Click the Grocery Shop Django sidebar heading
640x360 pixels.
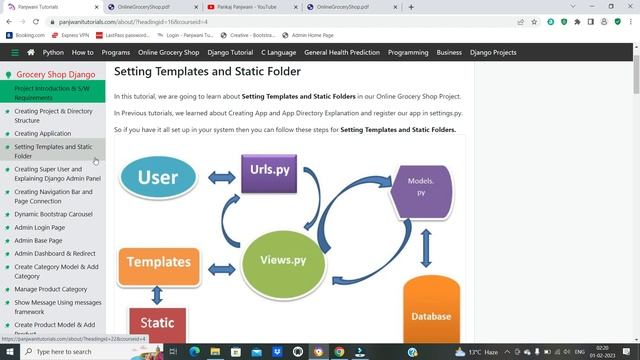click(56, 74)
